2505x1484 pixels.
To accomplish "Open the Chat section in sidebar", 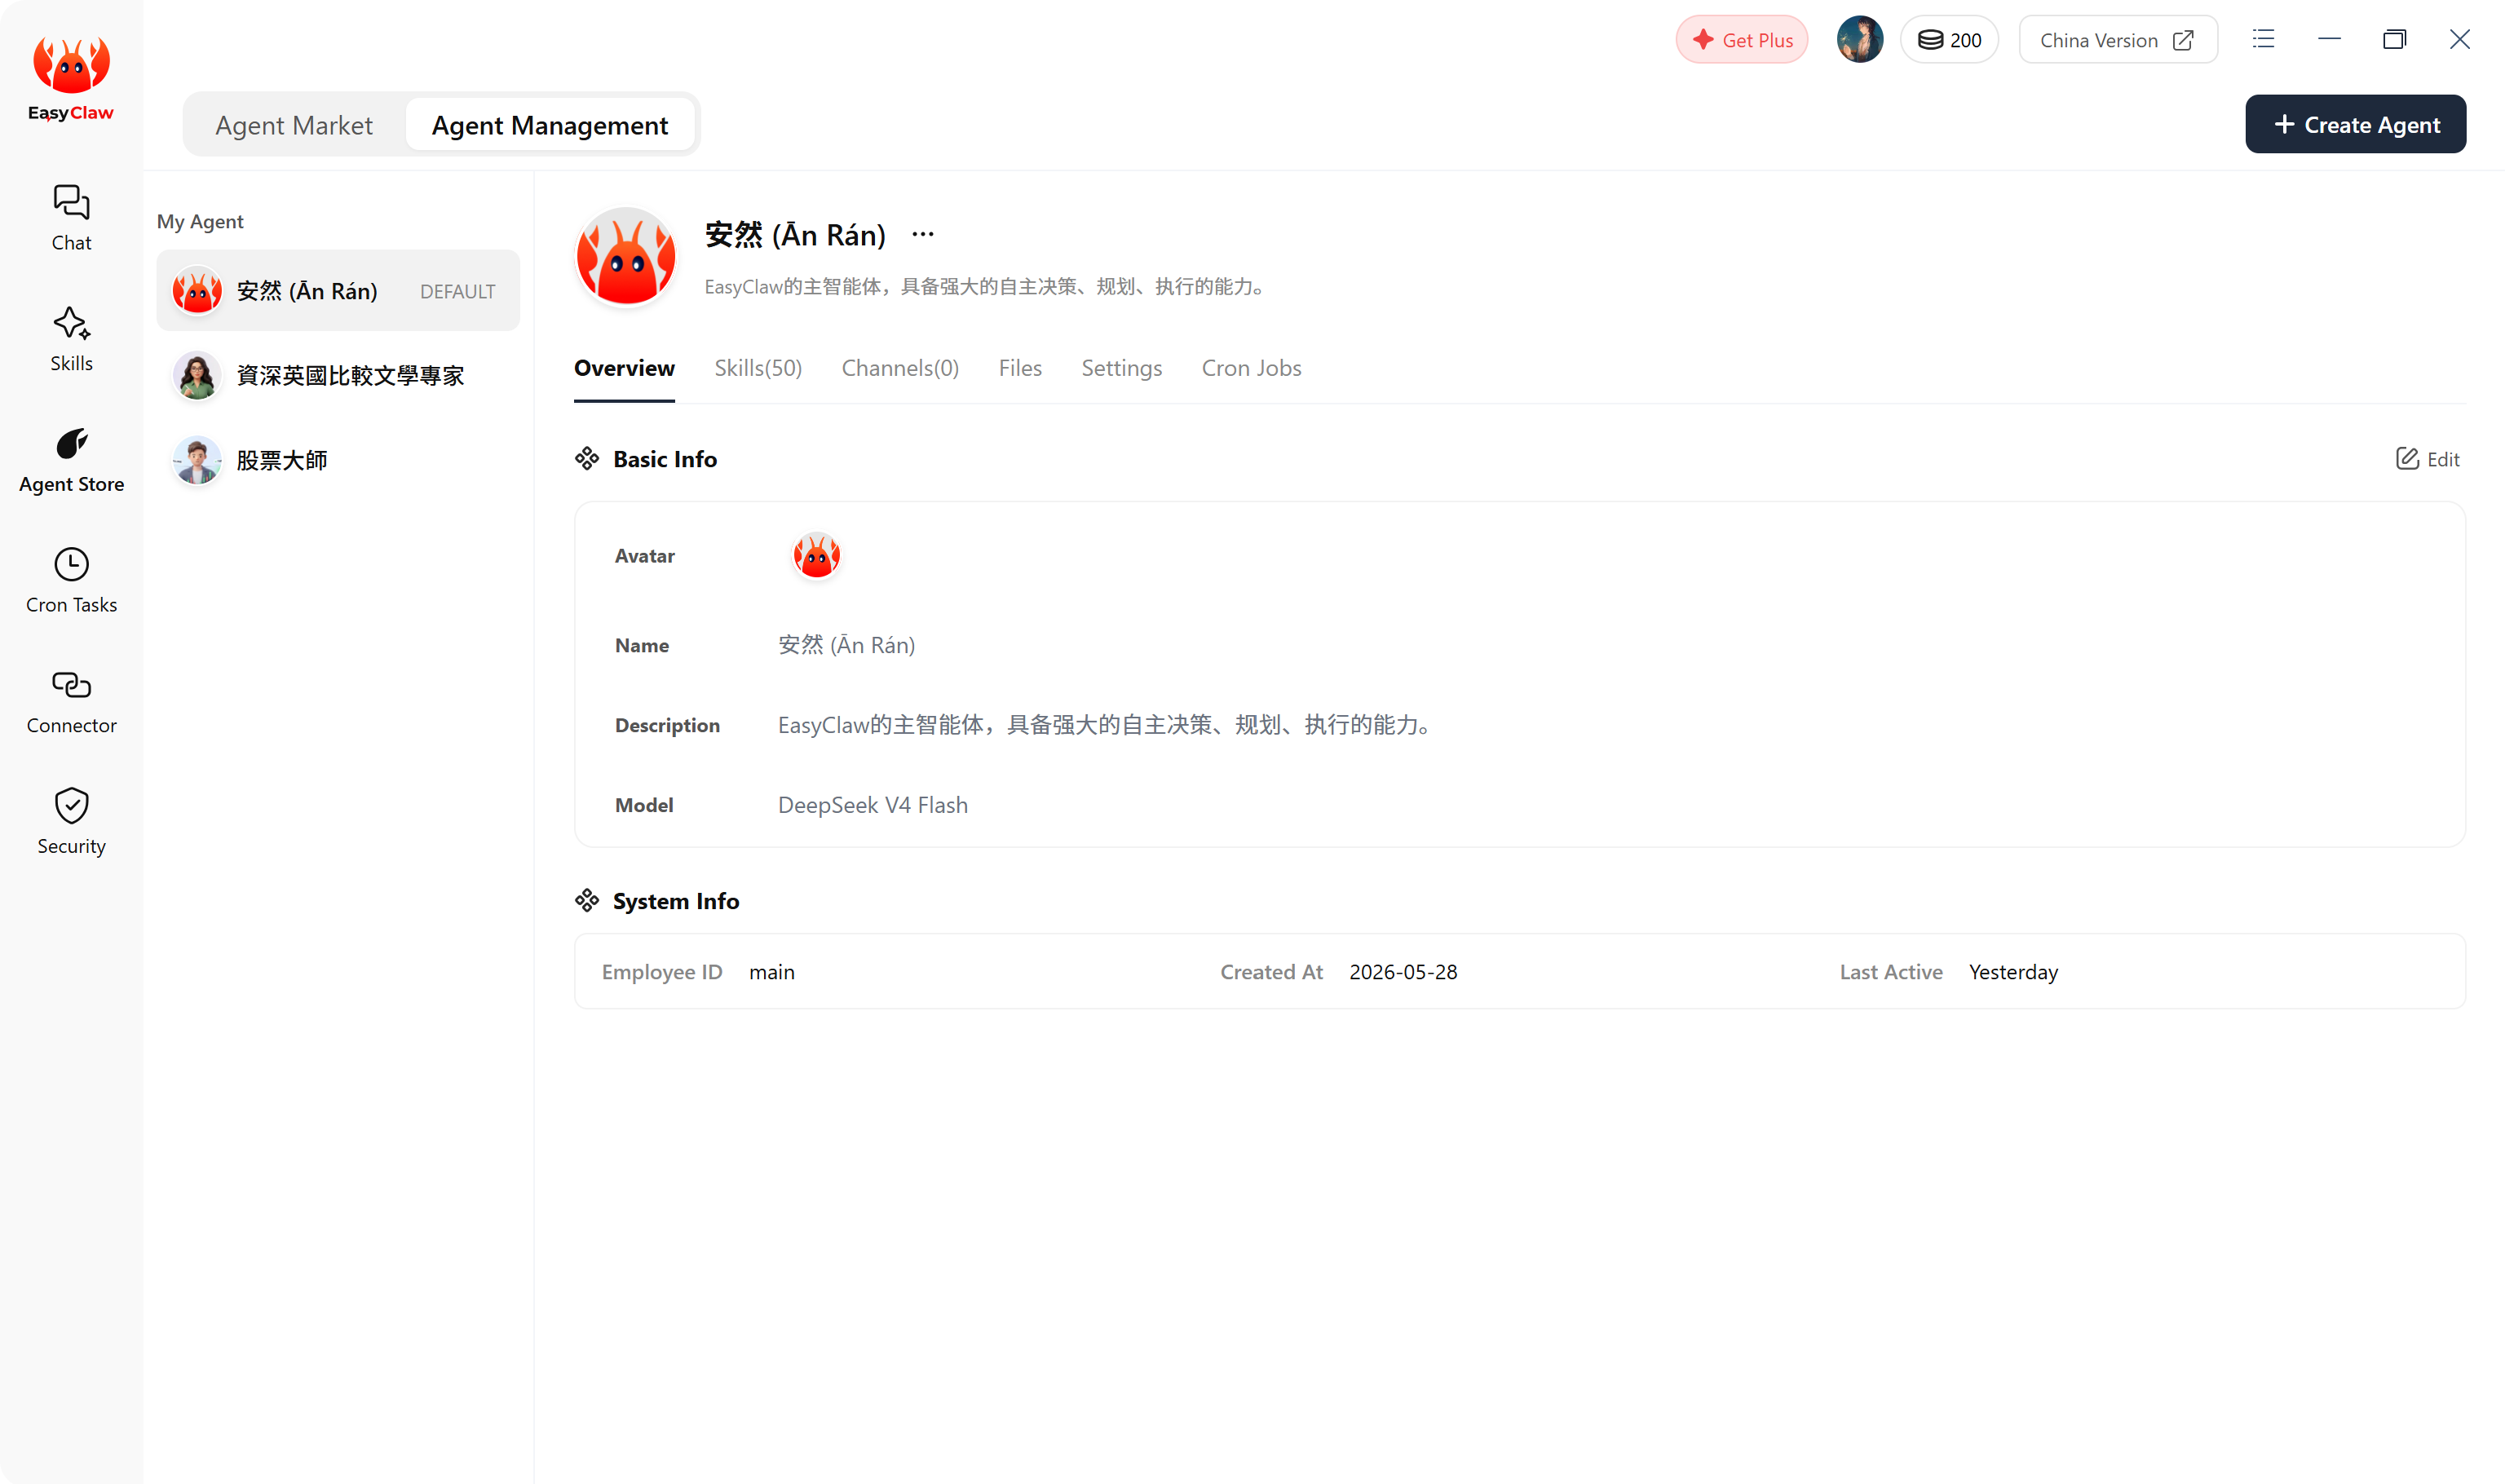I will point(71,218).
